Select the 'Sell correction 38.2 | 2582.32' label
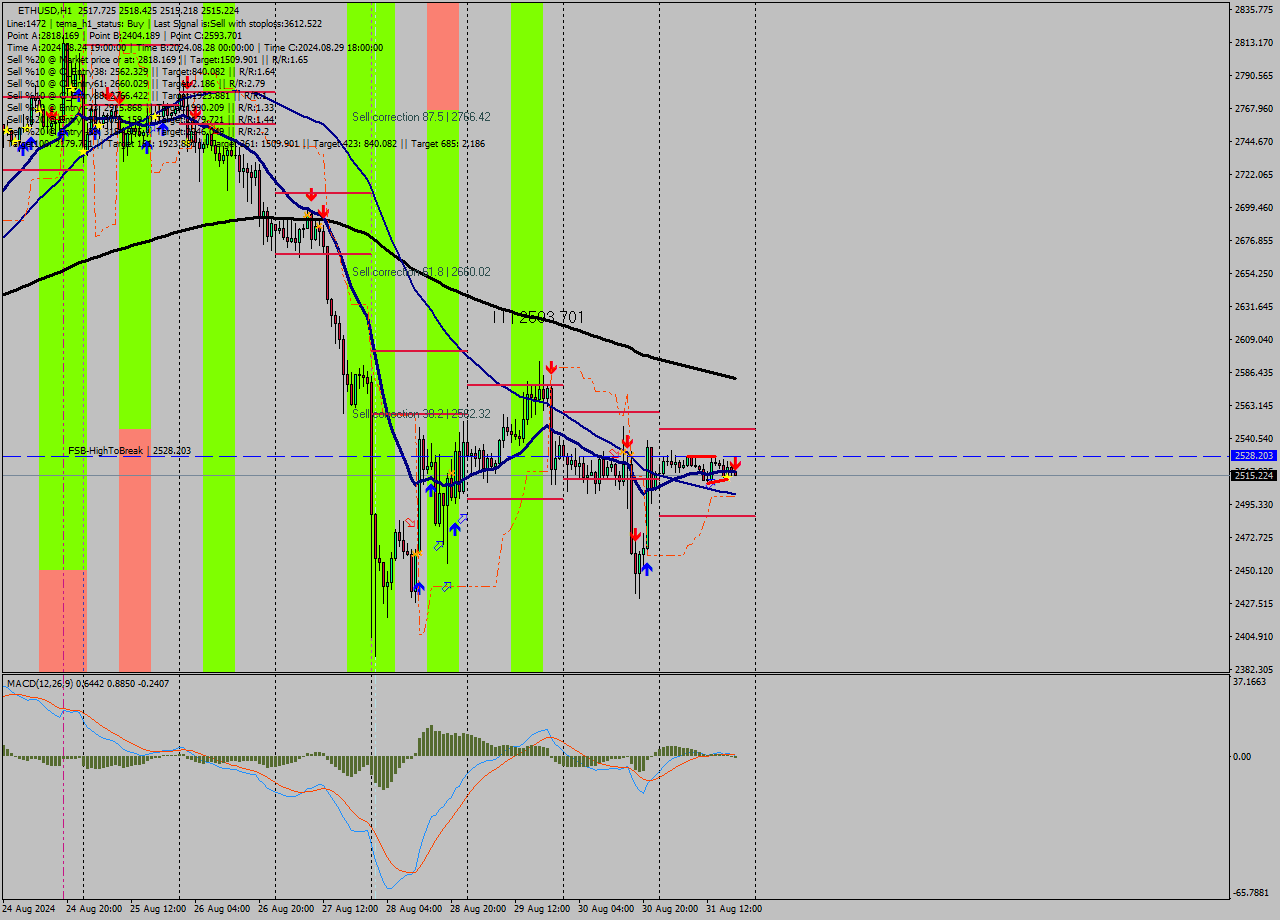This screenshot has width=1280, height=920. pos(421,414)
